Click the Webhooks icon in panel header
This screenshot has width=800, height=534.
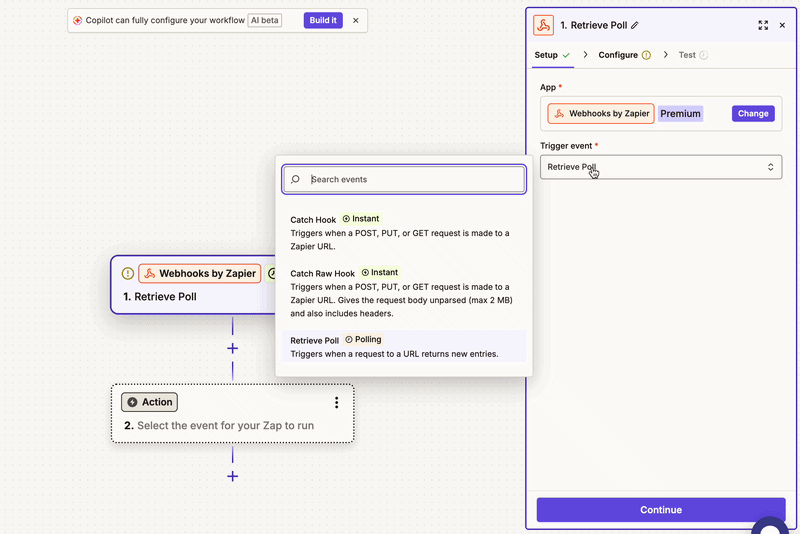point(543,25)
